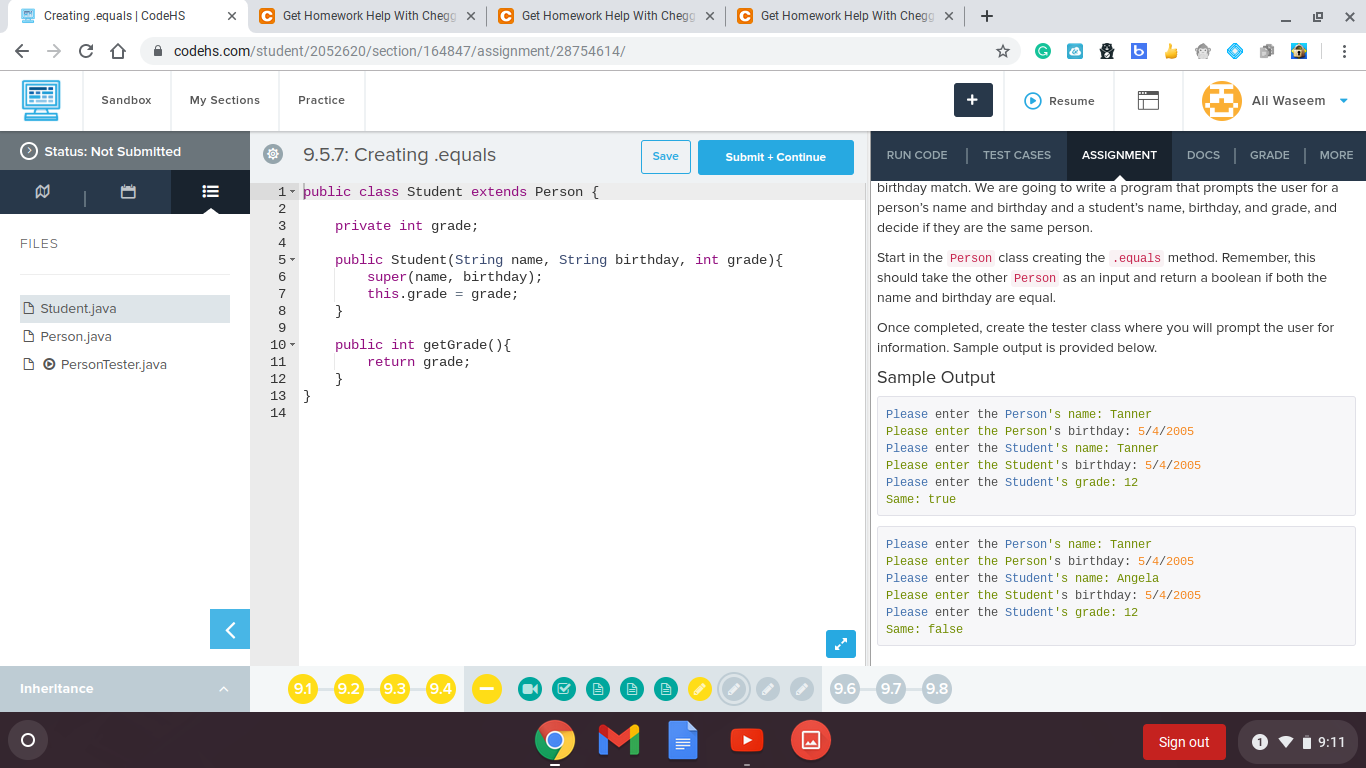
Task: Click the plus icon in top navbar
Action: click(x=973, y=100)
